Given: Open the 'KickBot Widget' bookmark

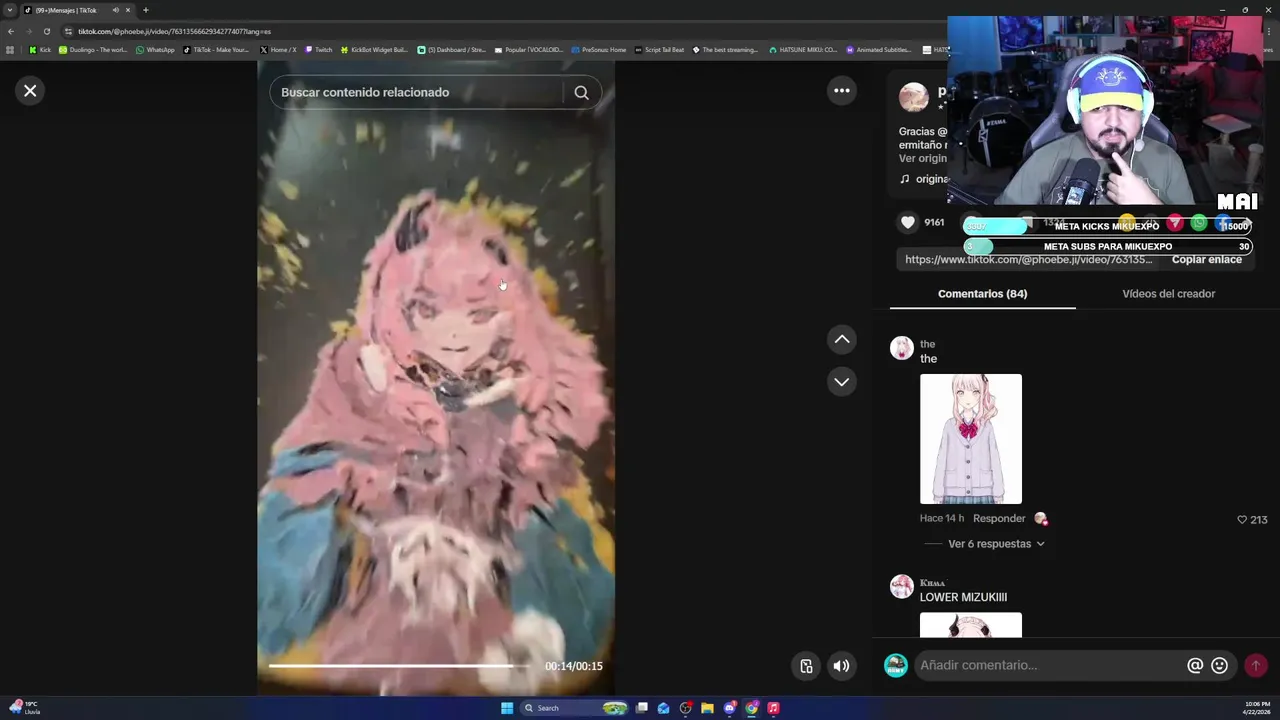Looking at the screenshot, I should tap(374, 49).
